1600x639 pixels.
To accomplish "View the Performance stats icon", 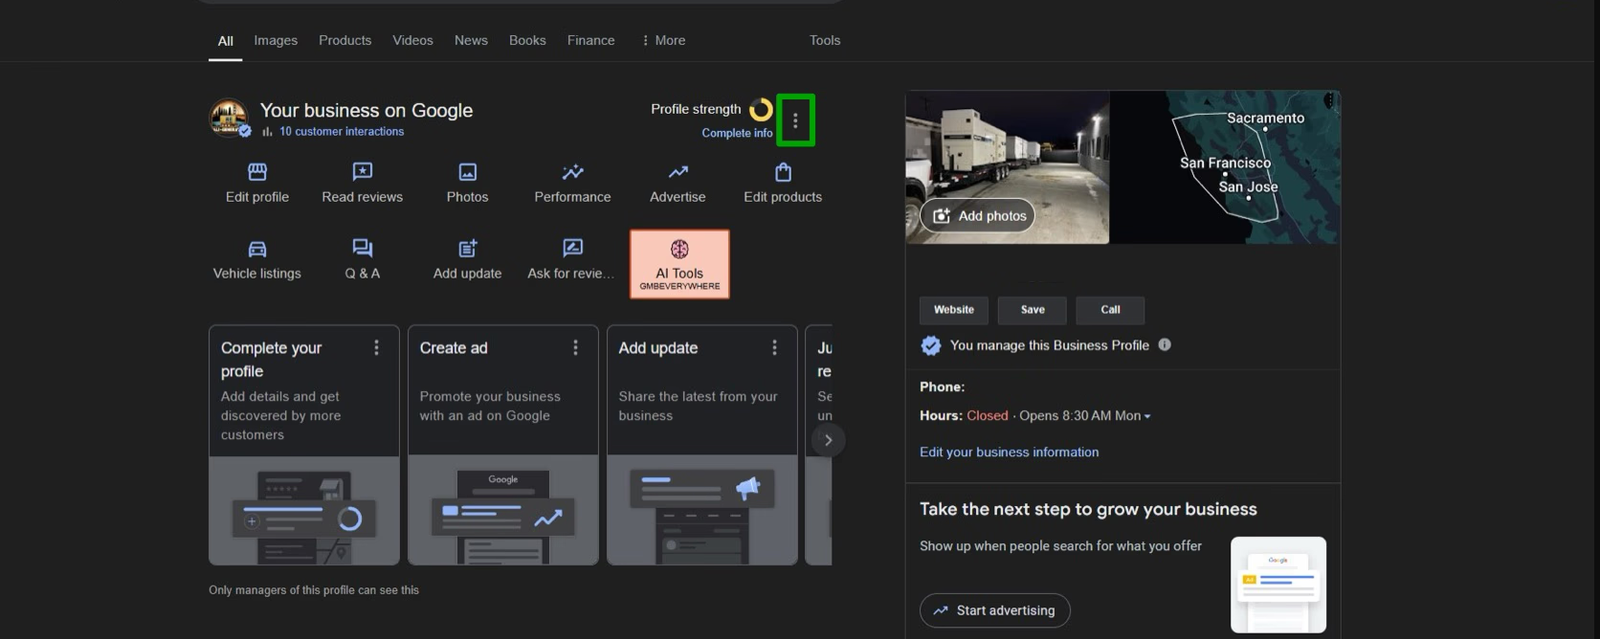I will pyautogui.click(x=572, y=173).
